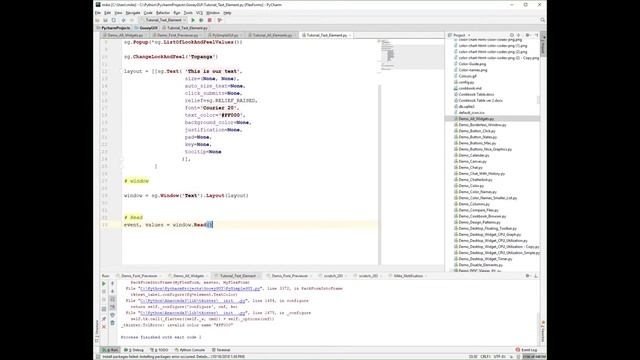Click the Save All toolbar icon

tap(105, 20)
